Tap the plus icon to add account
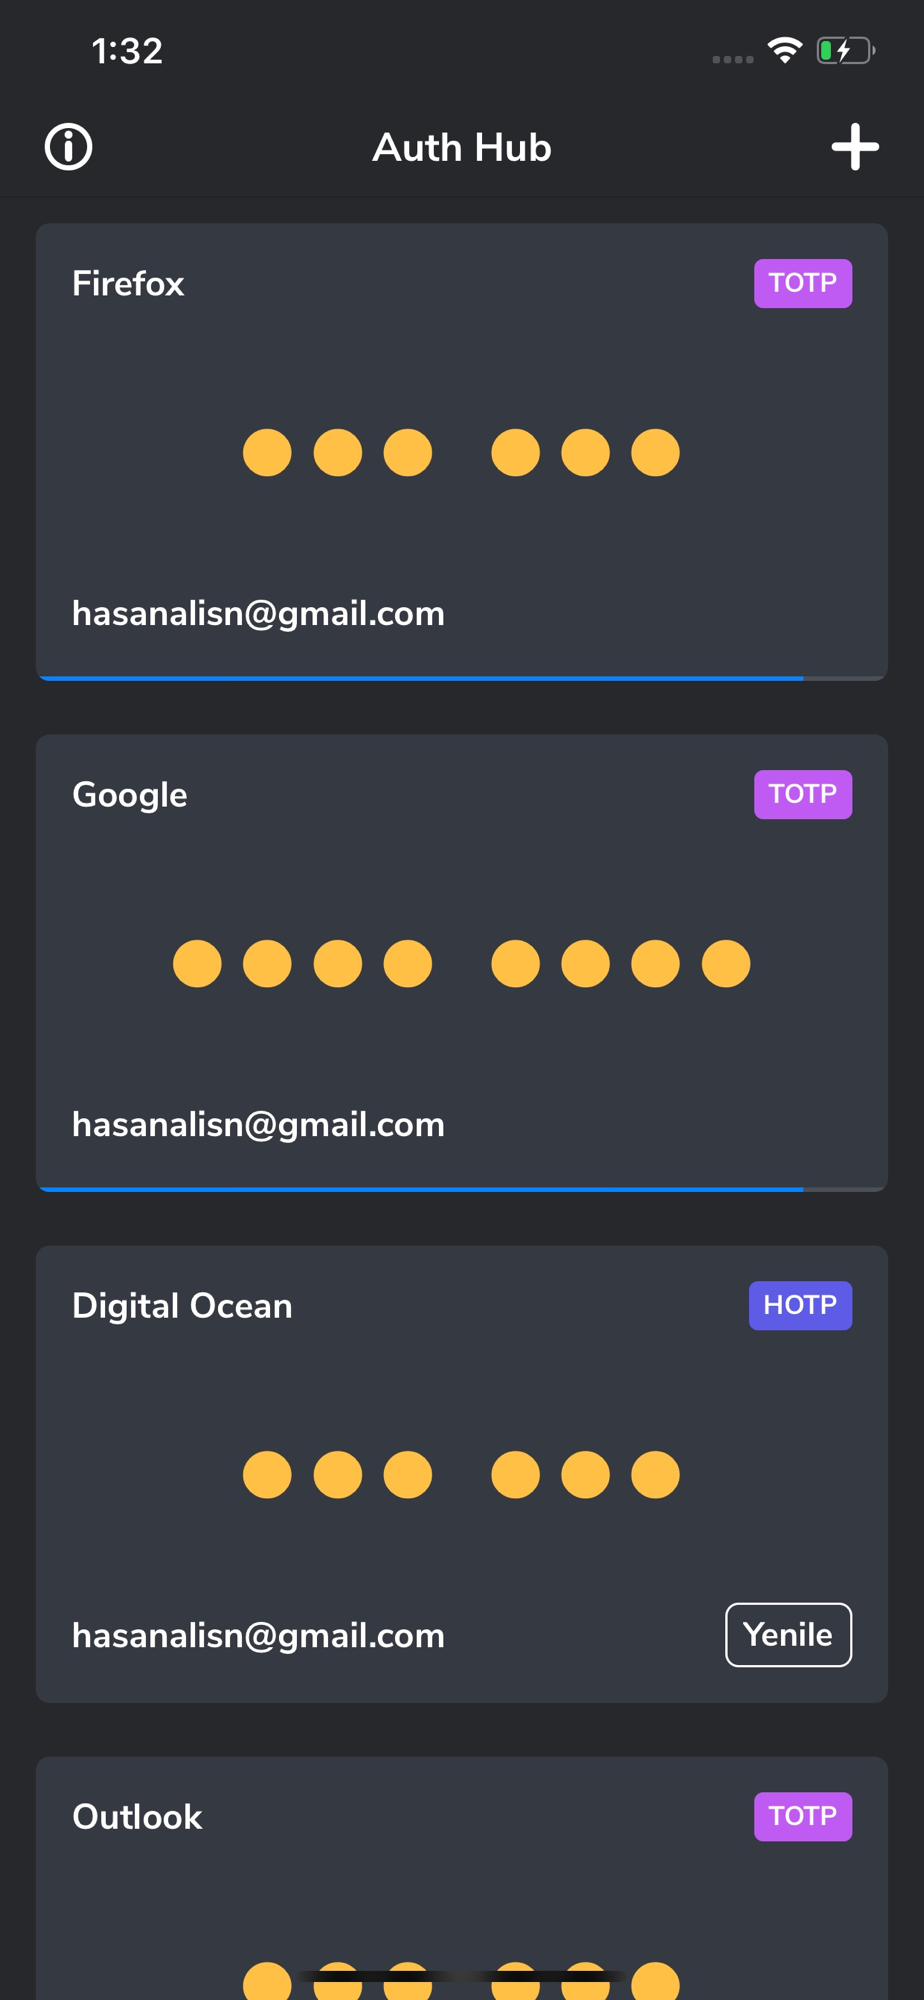Viewport: 924px width, 2000px height. coord(855,147)
